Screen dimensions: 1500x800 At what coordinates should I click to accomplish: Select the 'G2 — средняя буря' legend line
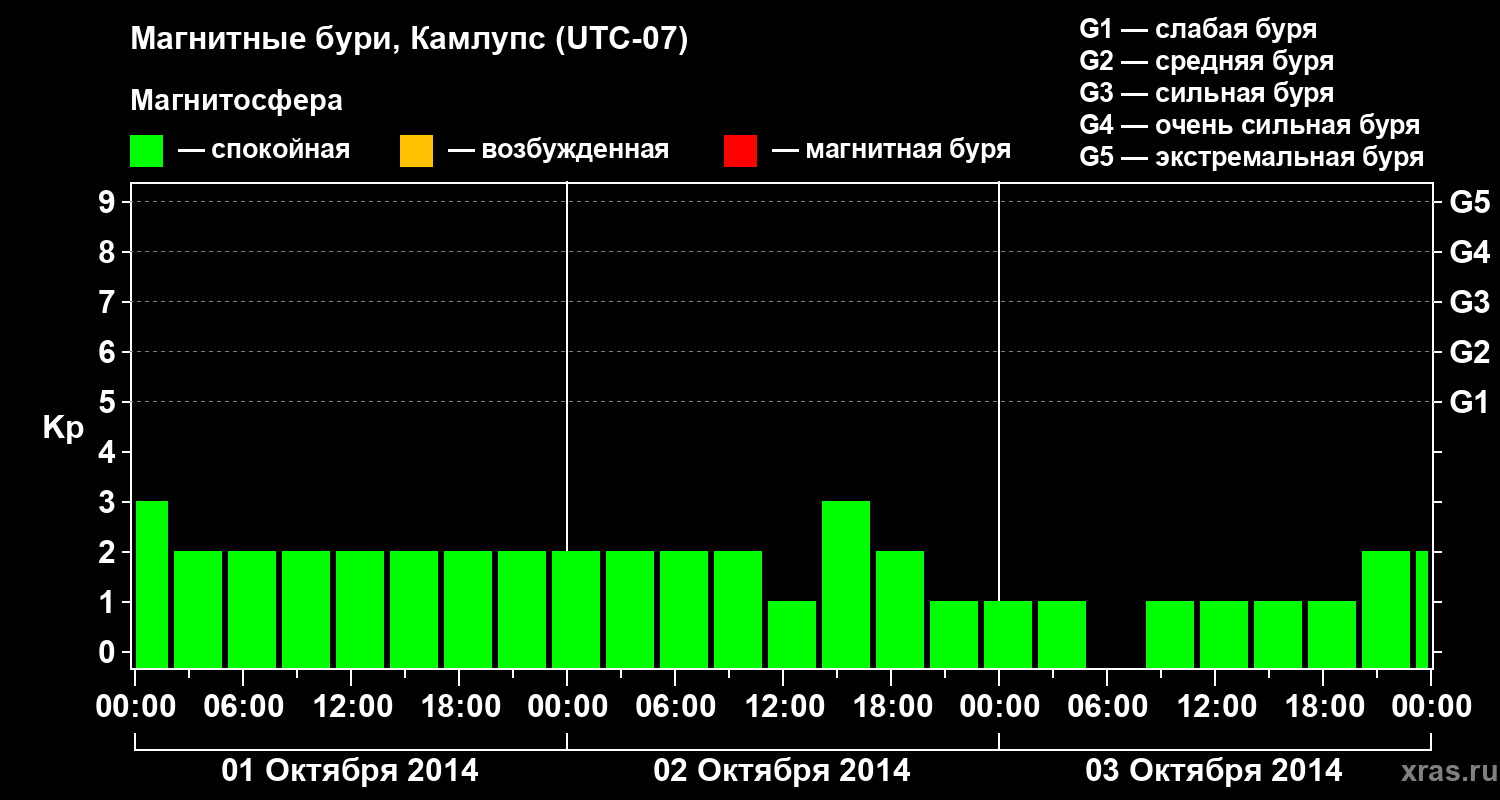tap(1207, 61)
